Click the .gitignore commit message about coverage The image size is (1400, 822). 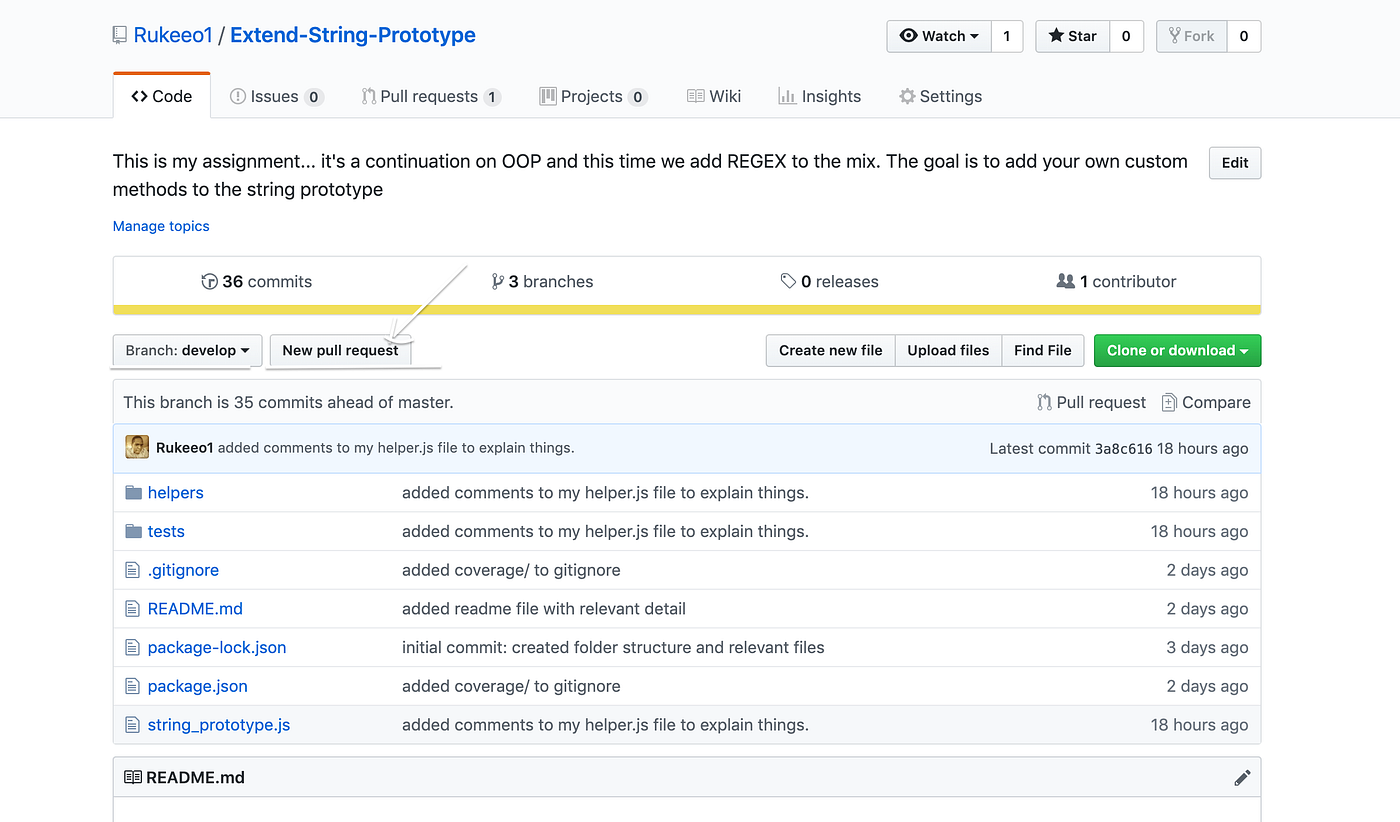click(x=511, y=570)
